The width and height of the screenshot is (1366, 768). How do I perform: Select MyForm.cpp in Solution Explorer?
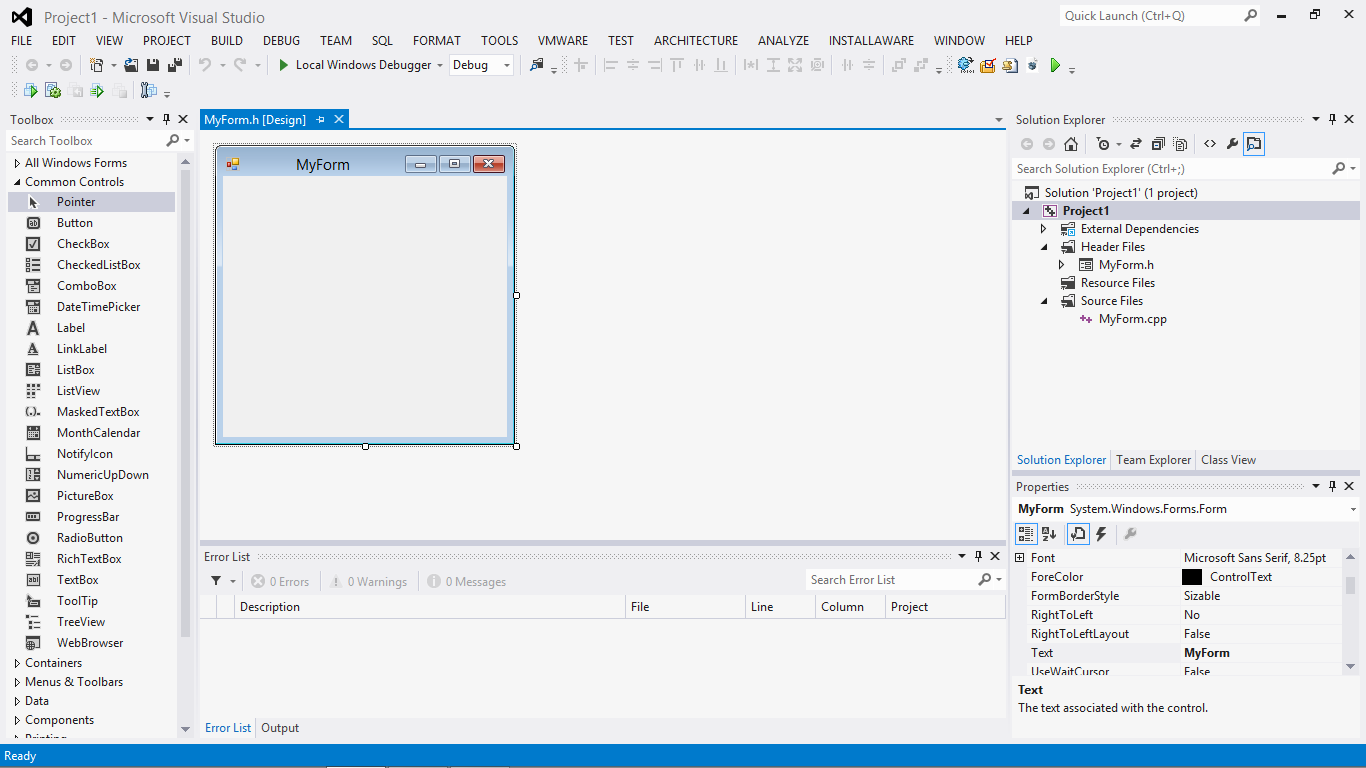click(1132, 319)
